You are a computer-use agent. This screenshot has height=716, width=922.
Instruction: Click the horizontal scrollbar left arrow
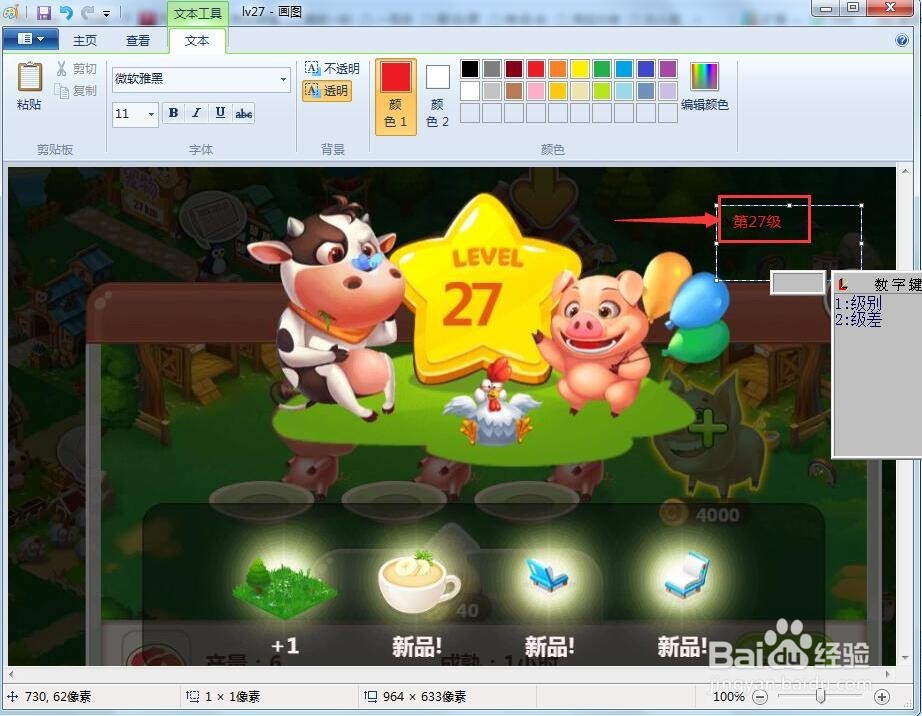(x=11, y=674)
